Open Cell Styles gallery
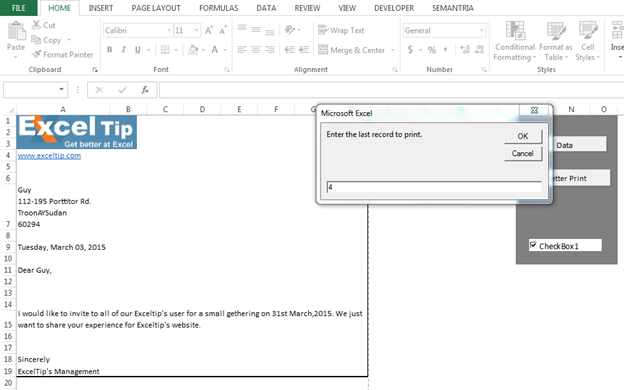 [587, 41]
